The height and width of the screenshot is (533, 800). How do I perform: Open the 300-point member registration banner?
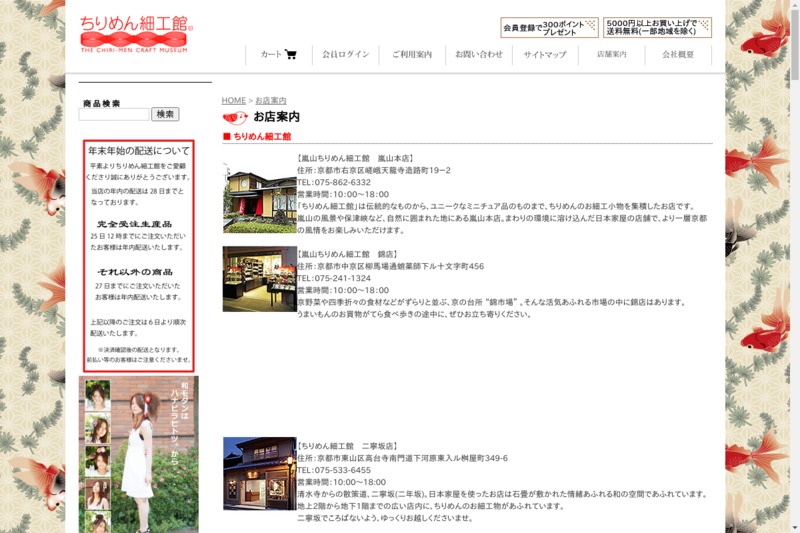(x=549, y=27)
